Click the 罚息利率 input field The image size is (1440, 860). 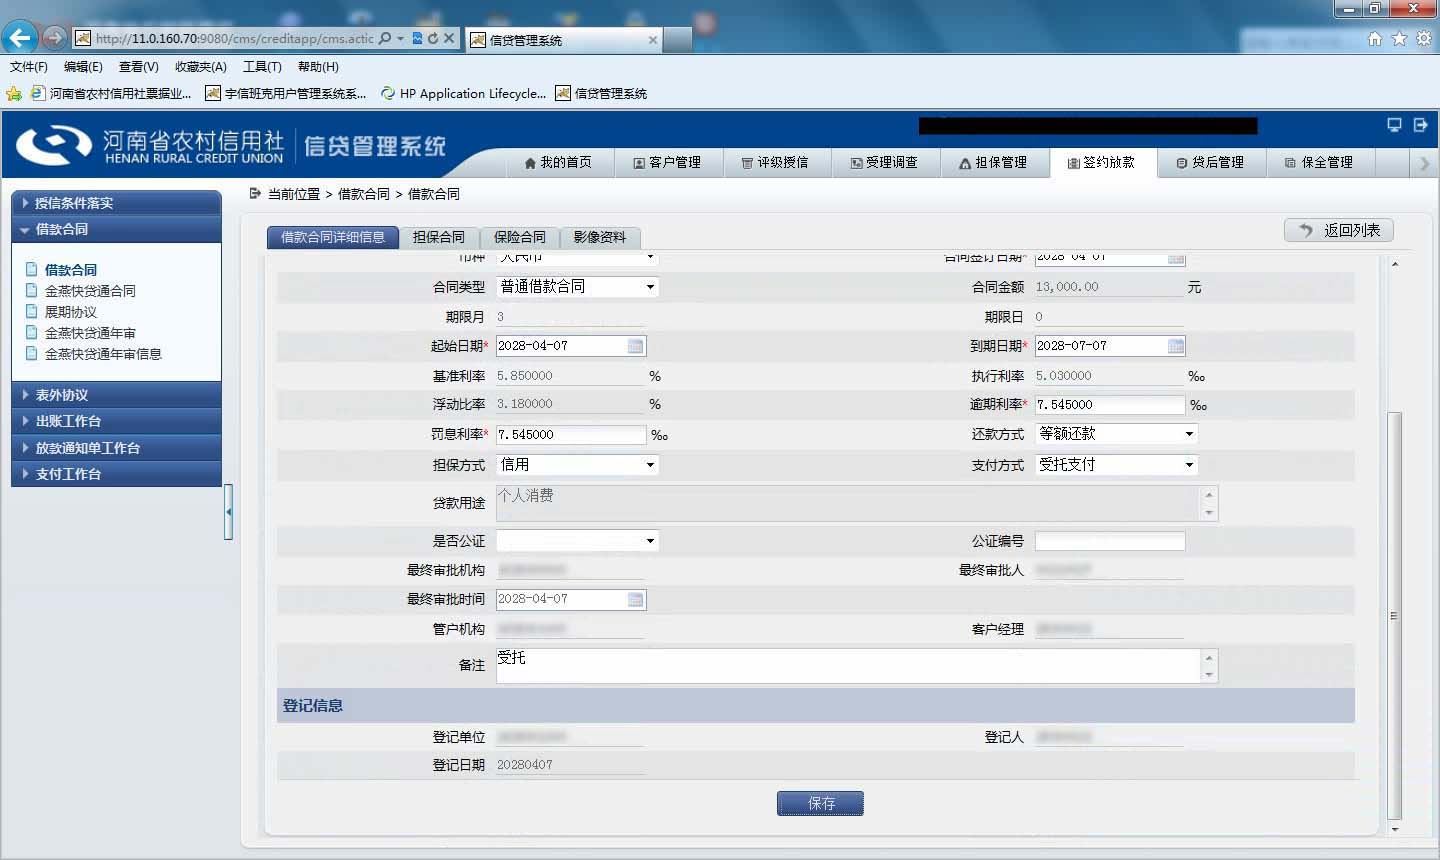[571, 435]
